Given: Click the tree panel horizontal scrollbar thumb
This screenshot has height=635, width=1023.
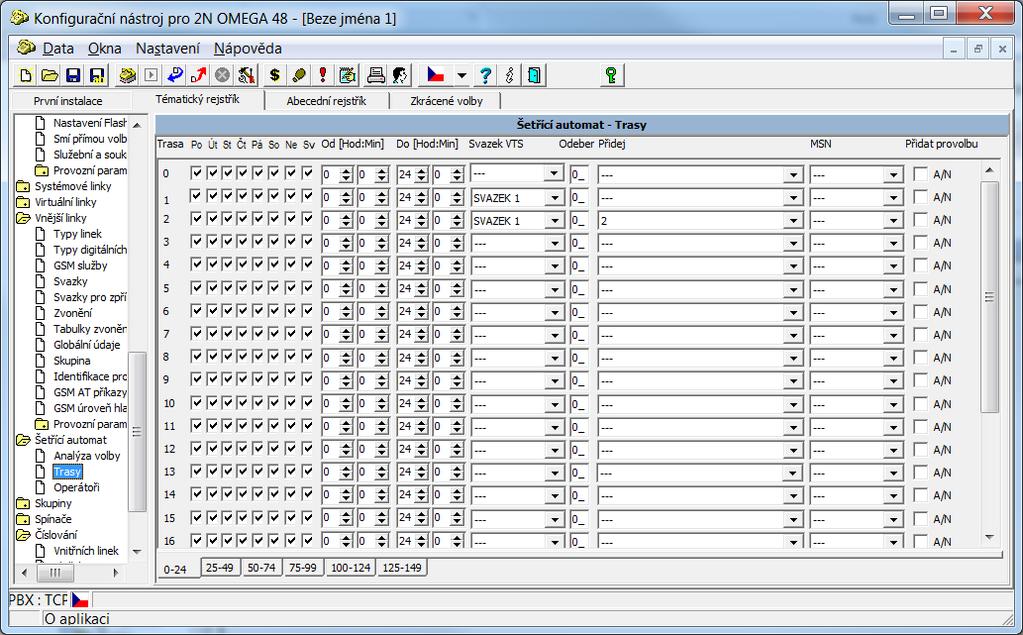Looking at the screenshot, I should pos(55,573).
